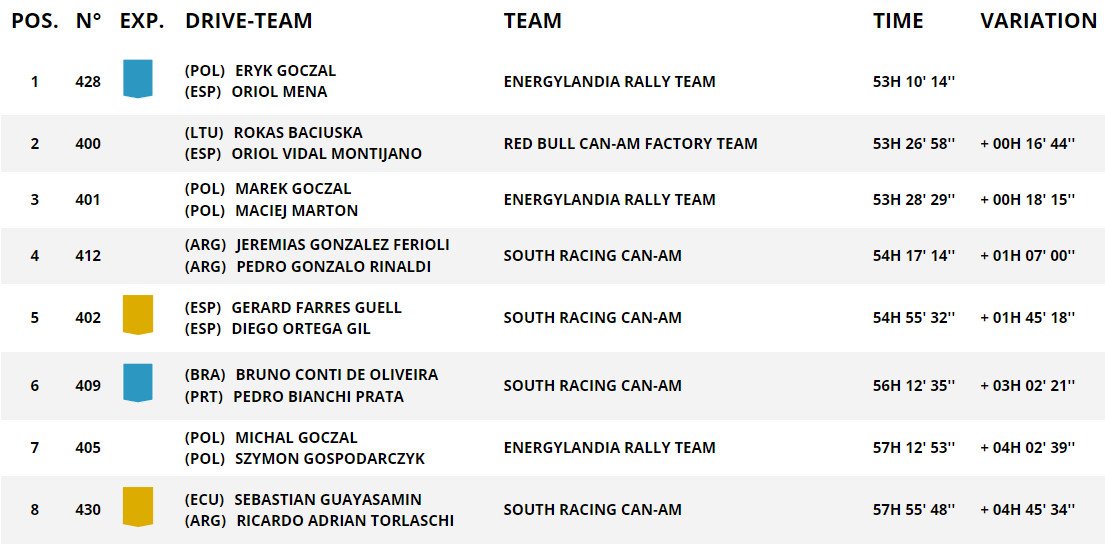Click the yellow badge for car 430
Screen dimensions: 1105x553
137,507
